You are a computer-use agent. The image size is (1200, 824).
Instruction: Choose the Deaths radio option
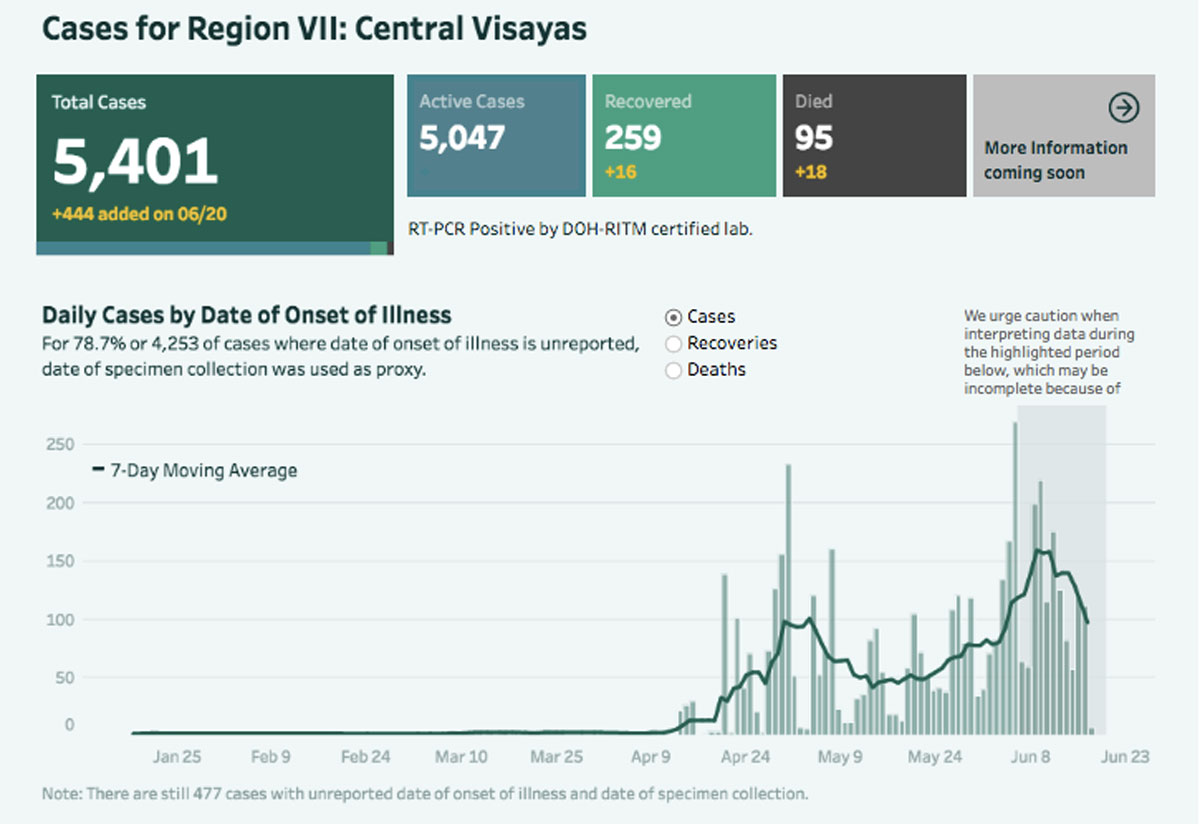pos(673,370)
